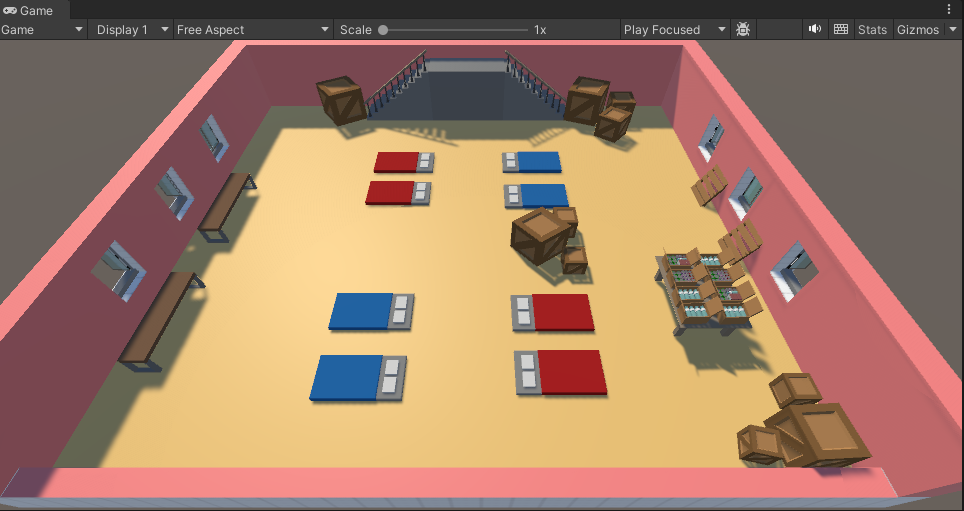Click the Frame Debugger bug icon
Image resolution: width=964 pixels, height=511 pixels.
pyautogui.click(x=743, y=30)
